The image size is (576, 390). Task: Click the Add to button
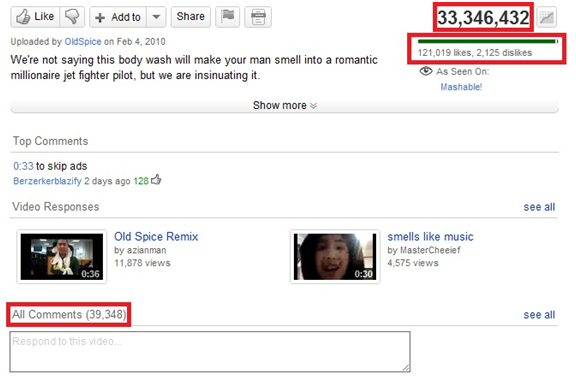118,17
